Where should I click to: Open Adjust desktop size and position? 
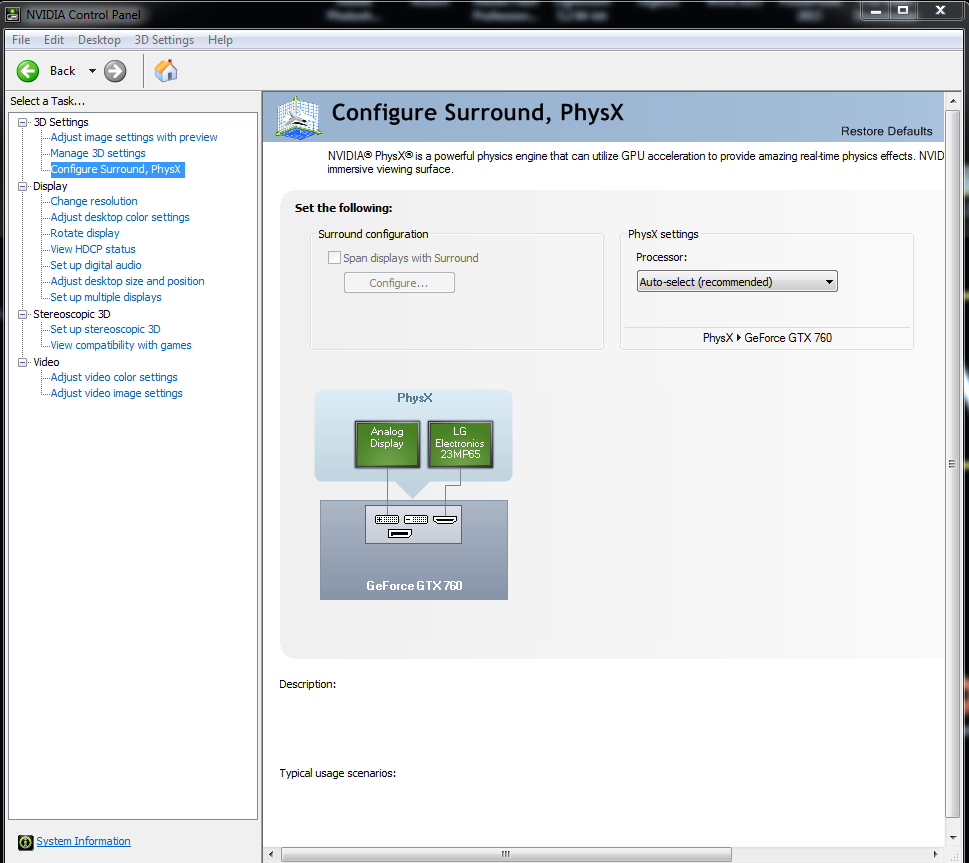[127, 281]
